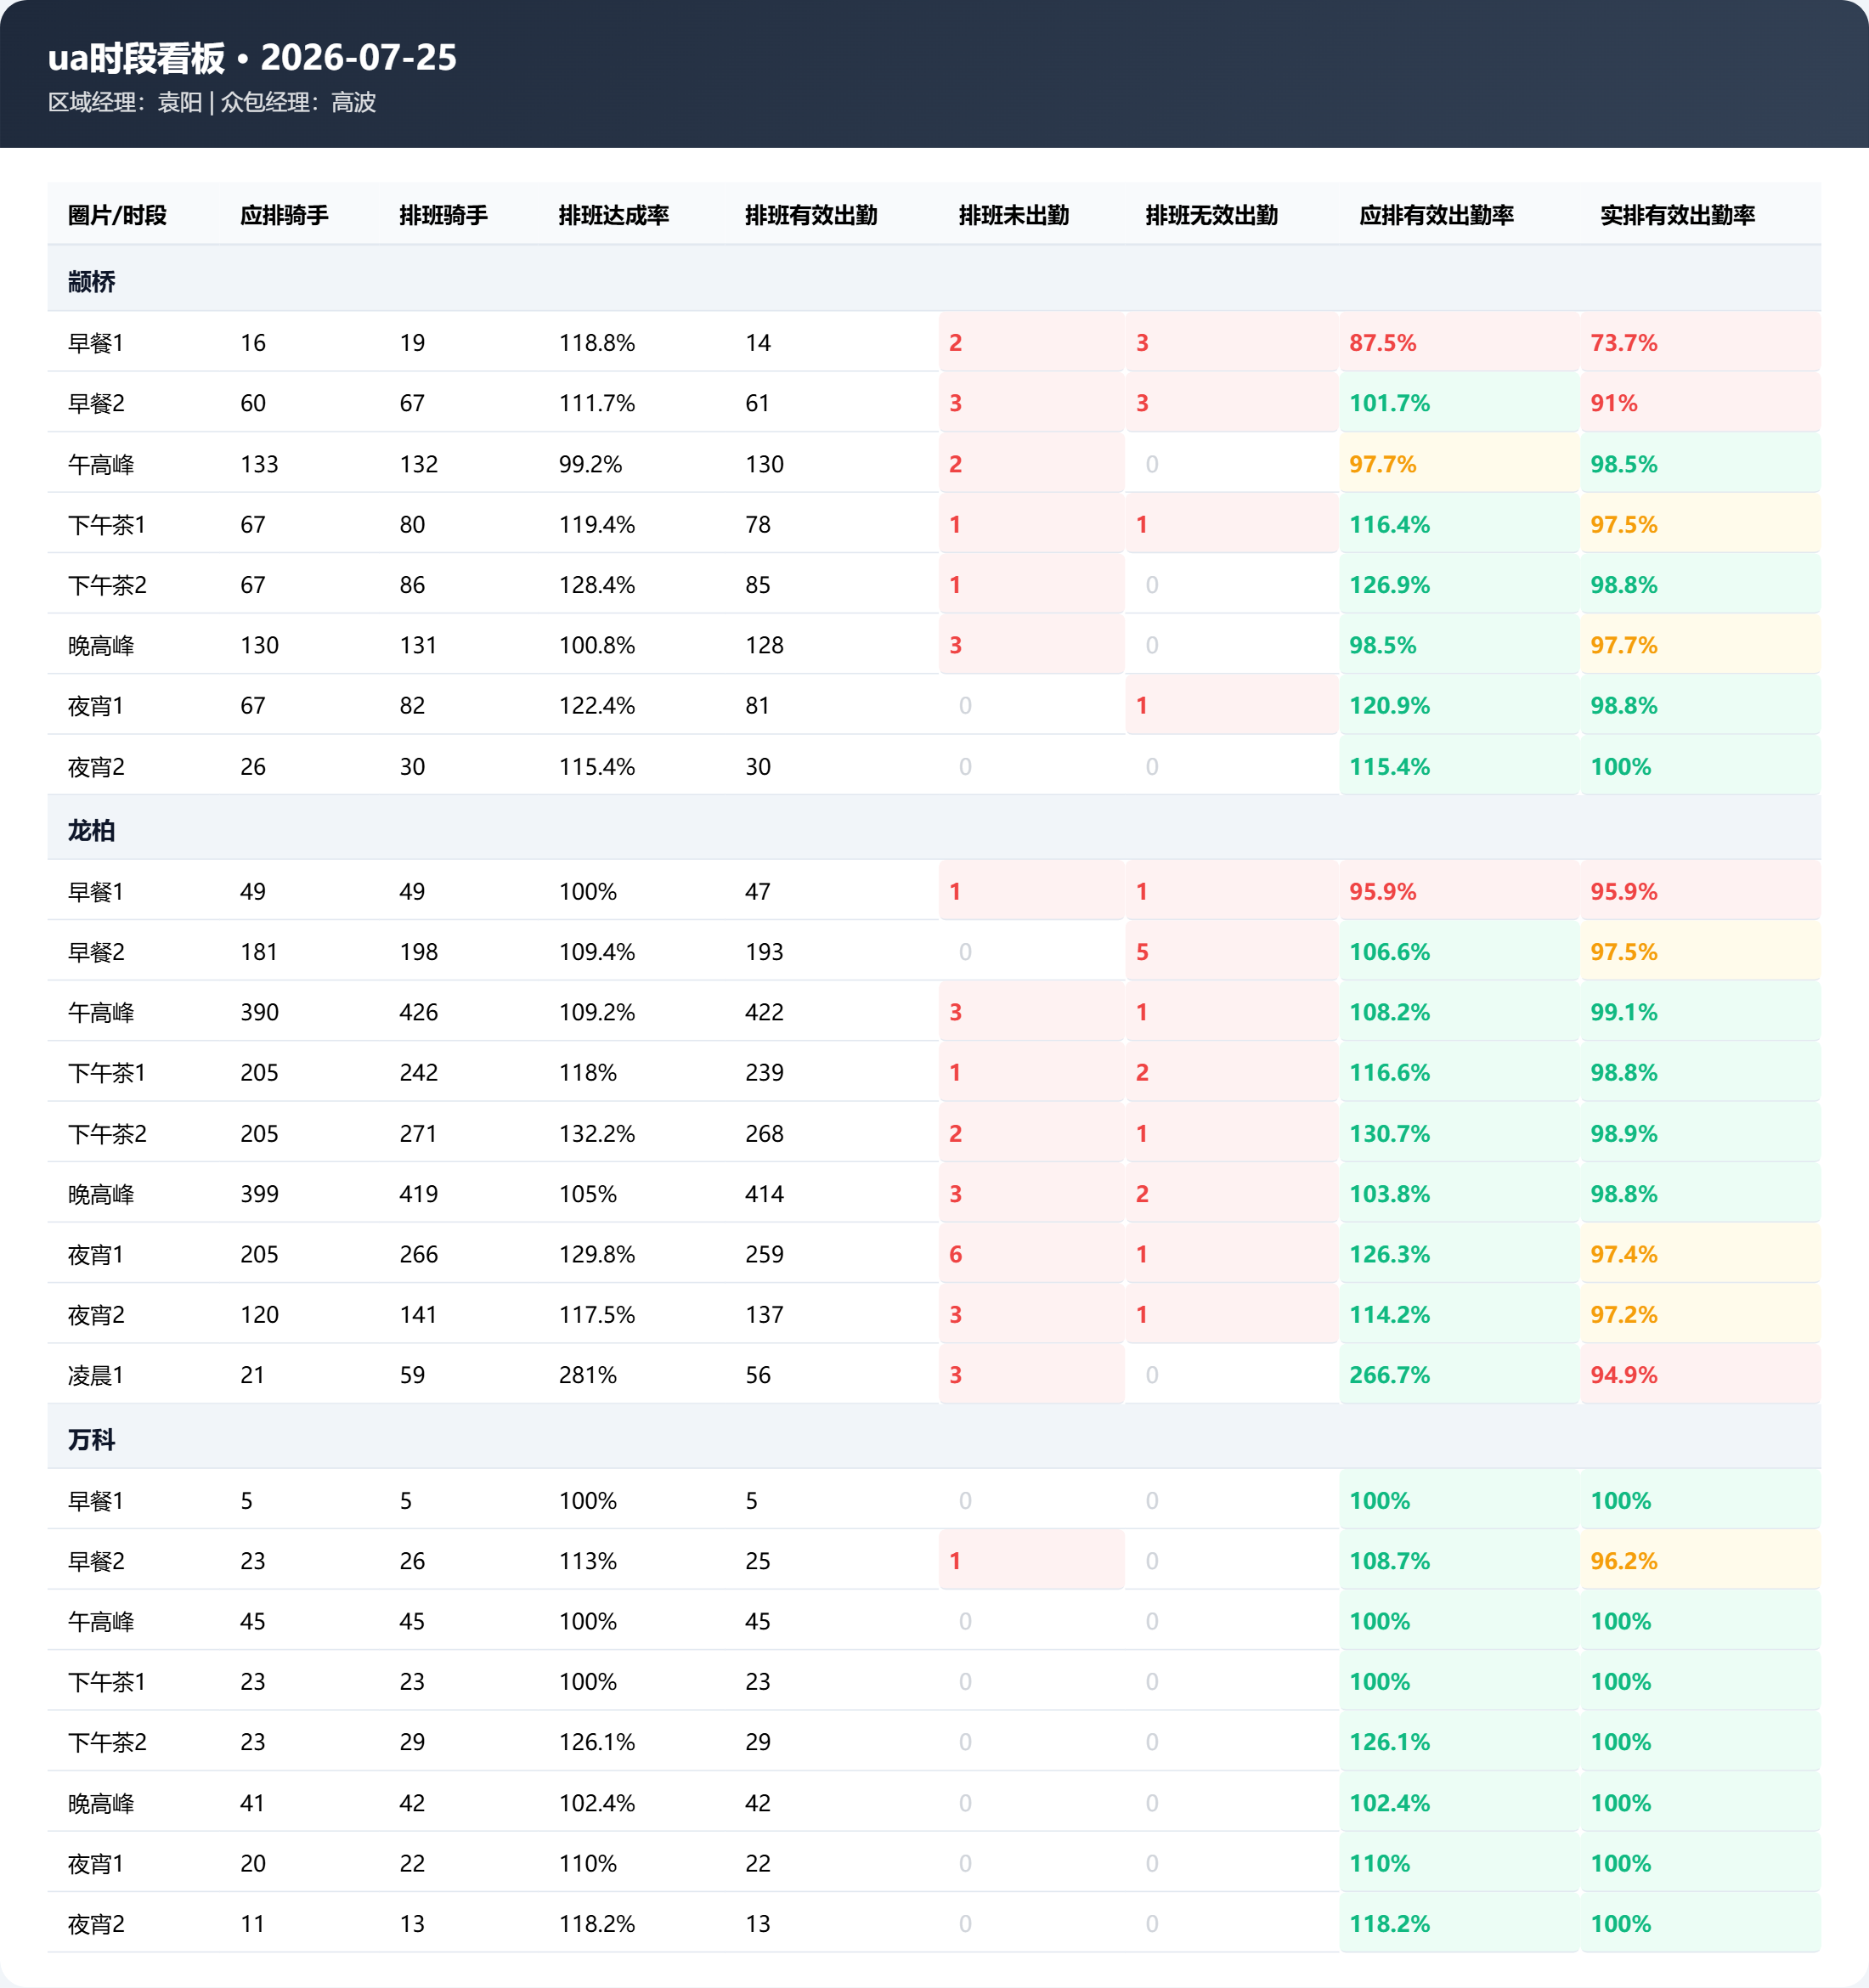Click the "排班无效出勤" column header
Screen dimensions: 1869x1988
point(1212,215)
